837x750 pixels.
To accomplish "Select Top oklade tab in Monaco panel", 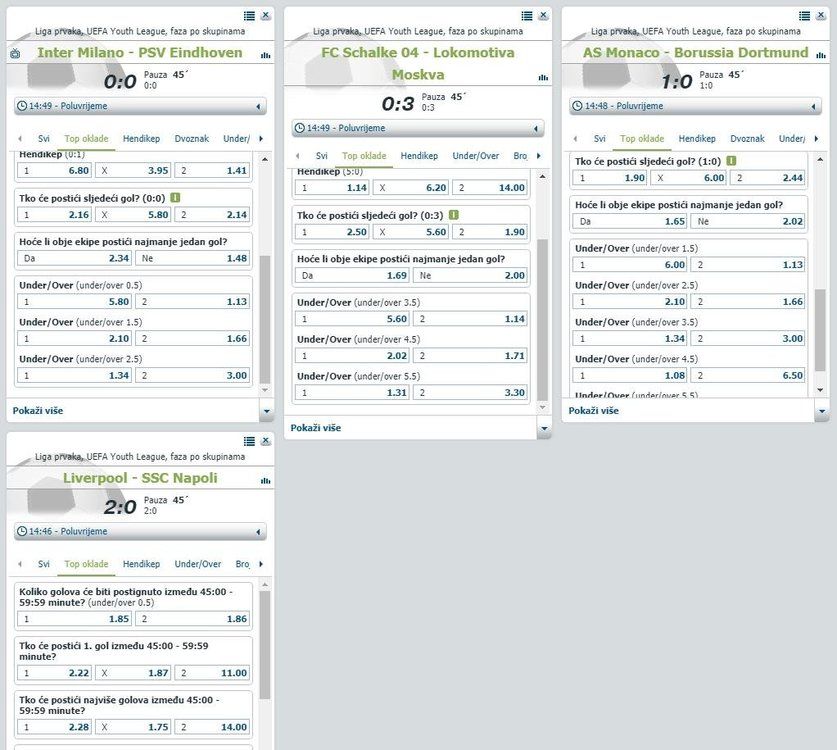I will coord(642,139).
